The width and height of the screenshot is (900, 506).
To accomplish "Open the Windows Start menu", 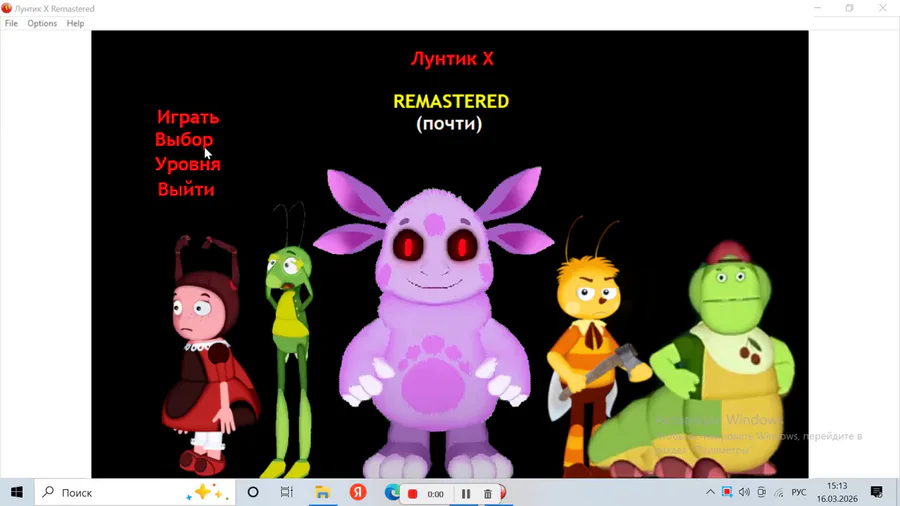I will [17, 492].
